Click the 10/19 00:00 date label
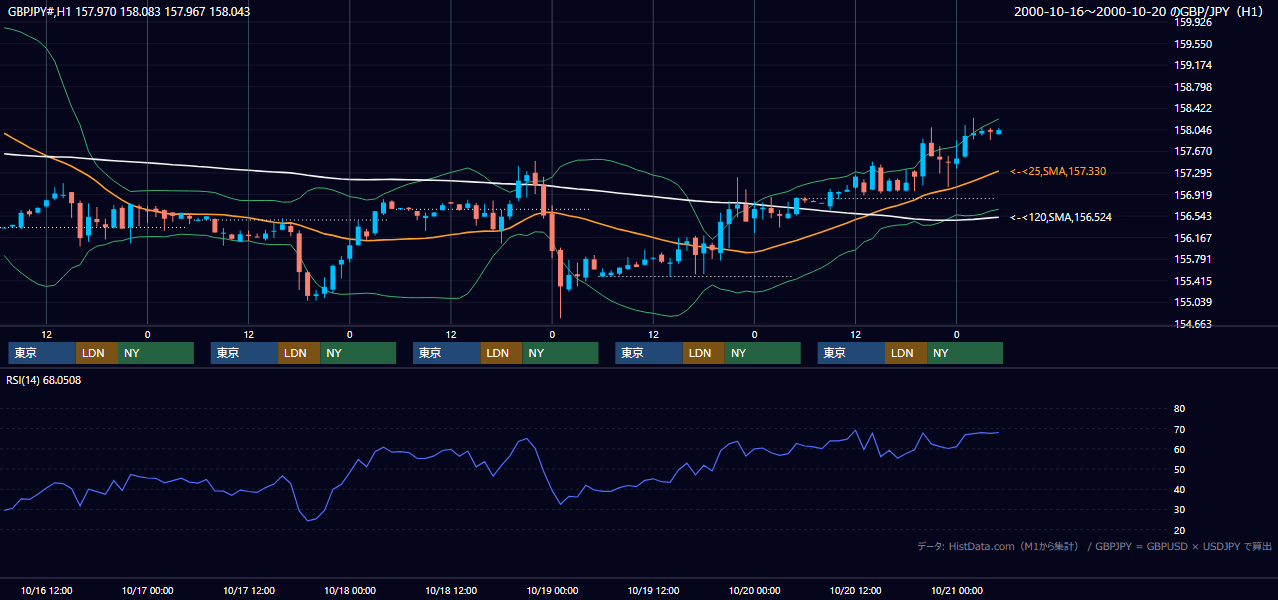 pos(552,590)
